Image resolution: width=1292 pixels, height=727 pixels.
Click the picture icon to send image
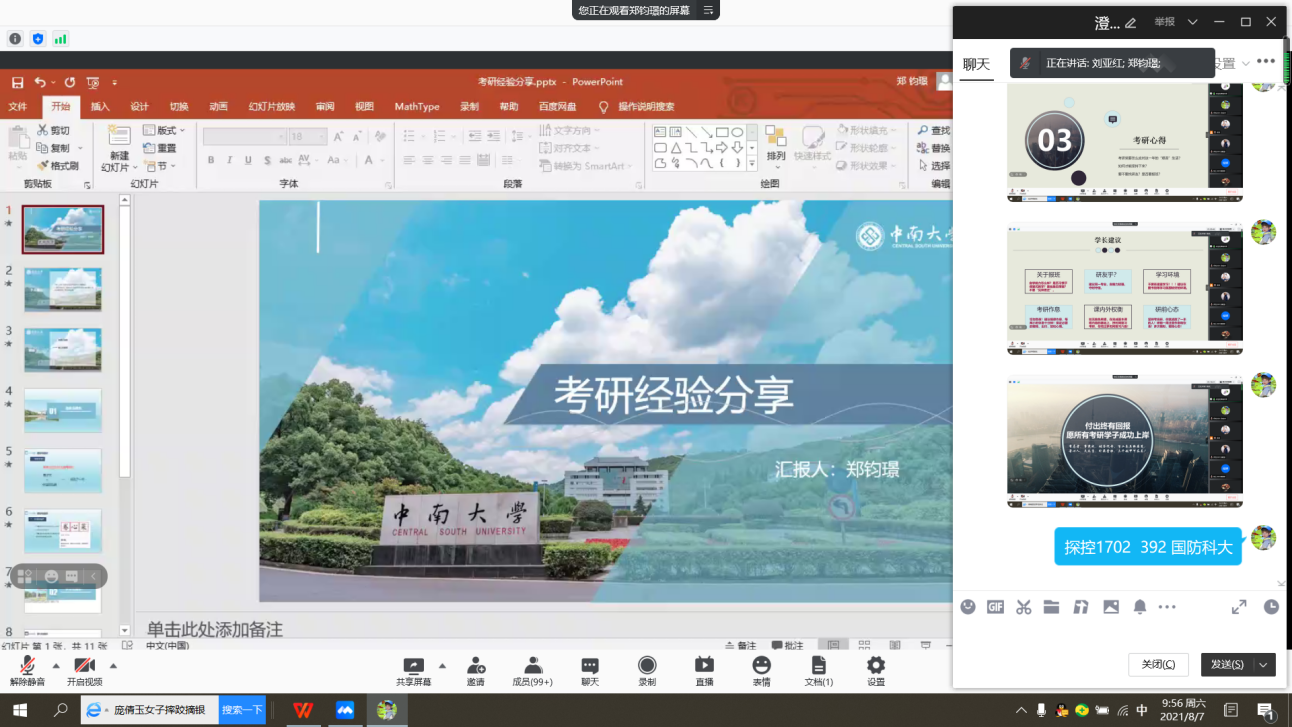tap(1111, 607)
